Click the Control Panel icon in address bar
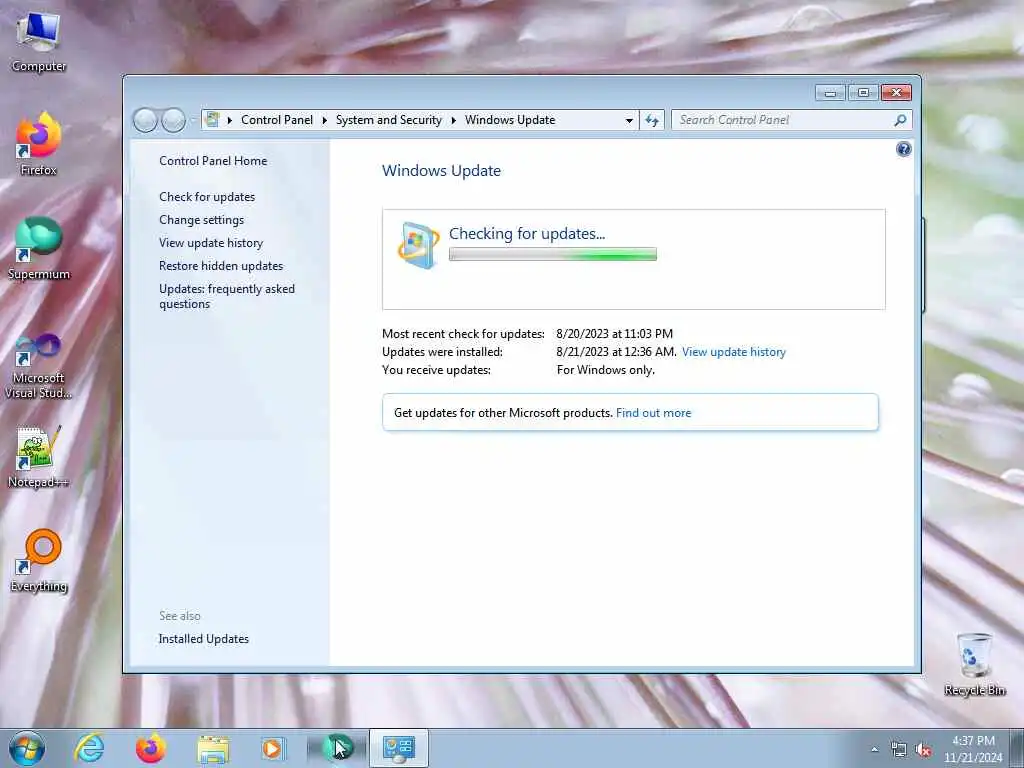 (212, 120)
